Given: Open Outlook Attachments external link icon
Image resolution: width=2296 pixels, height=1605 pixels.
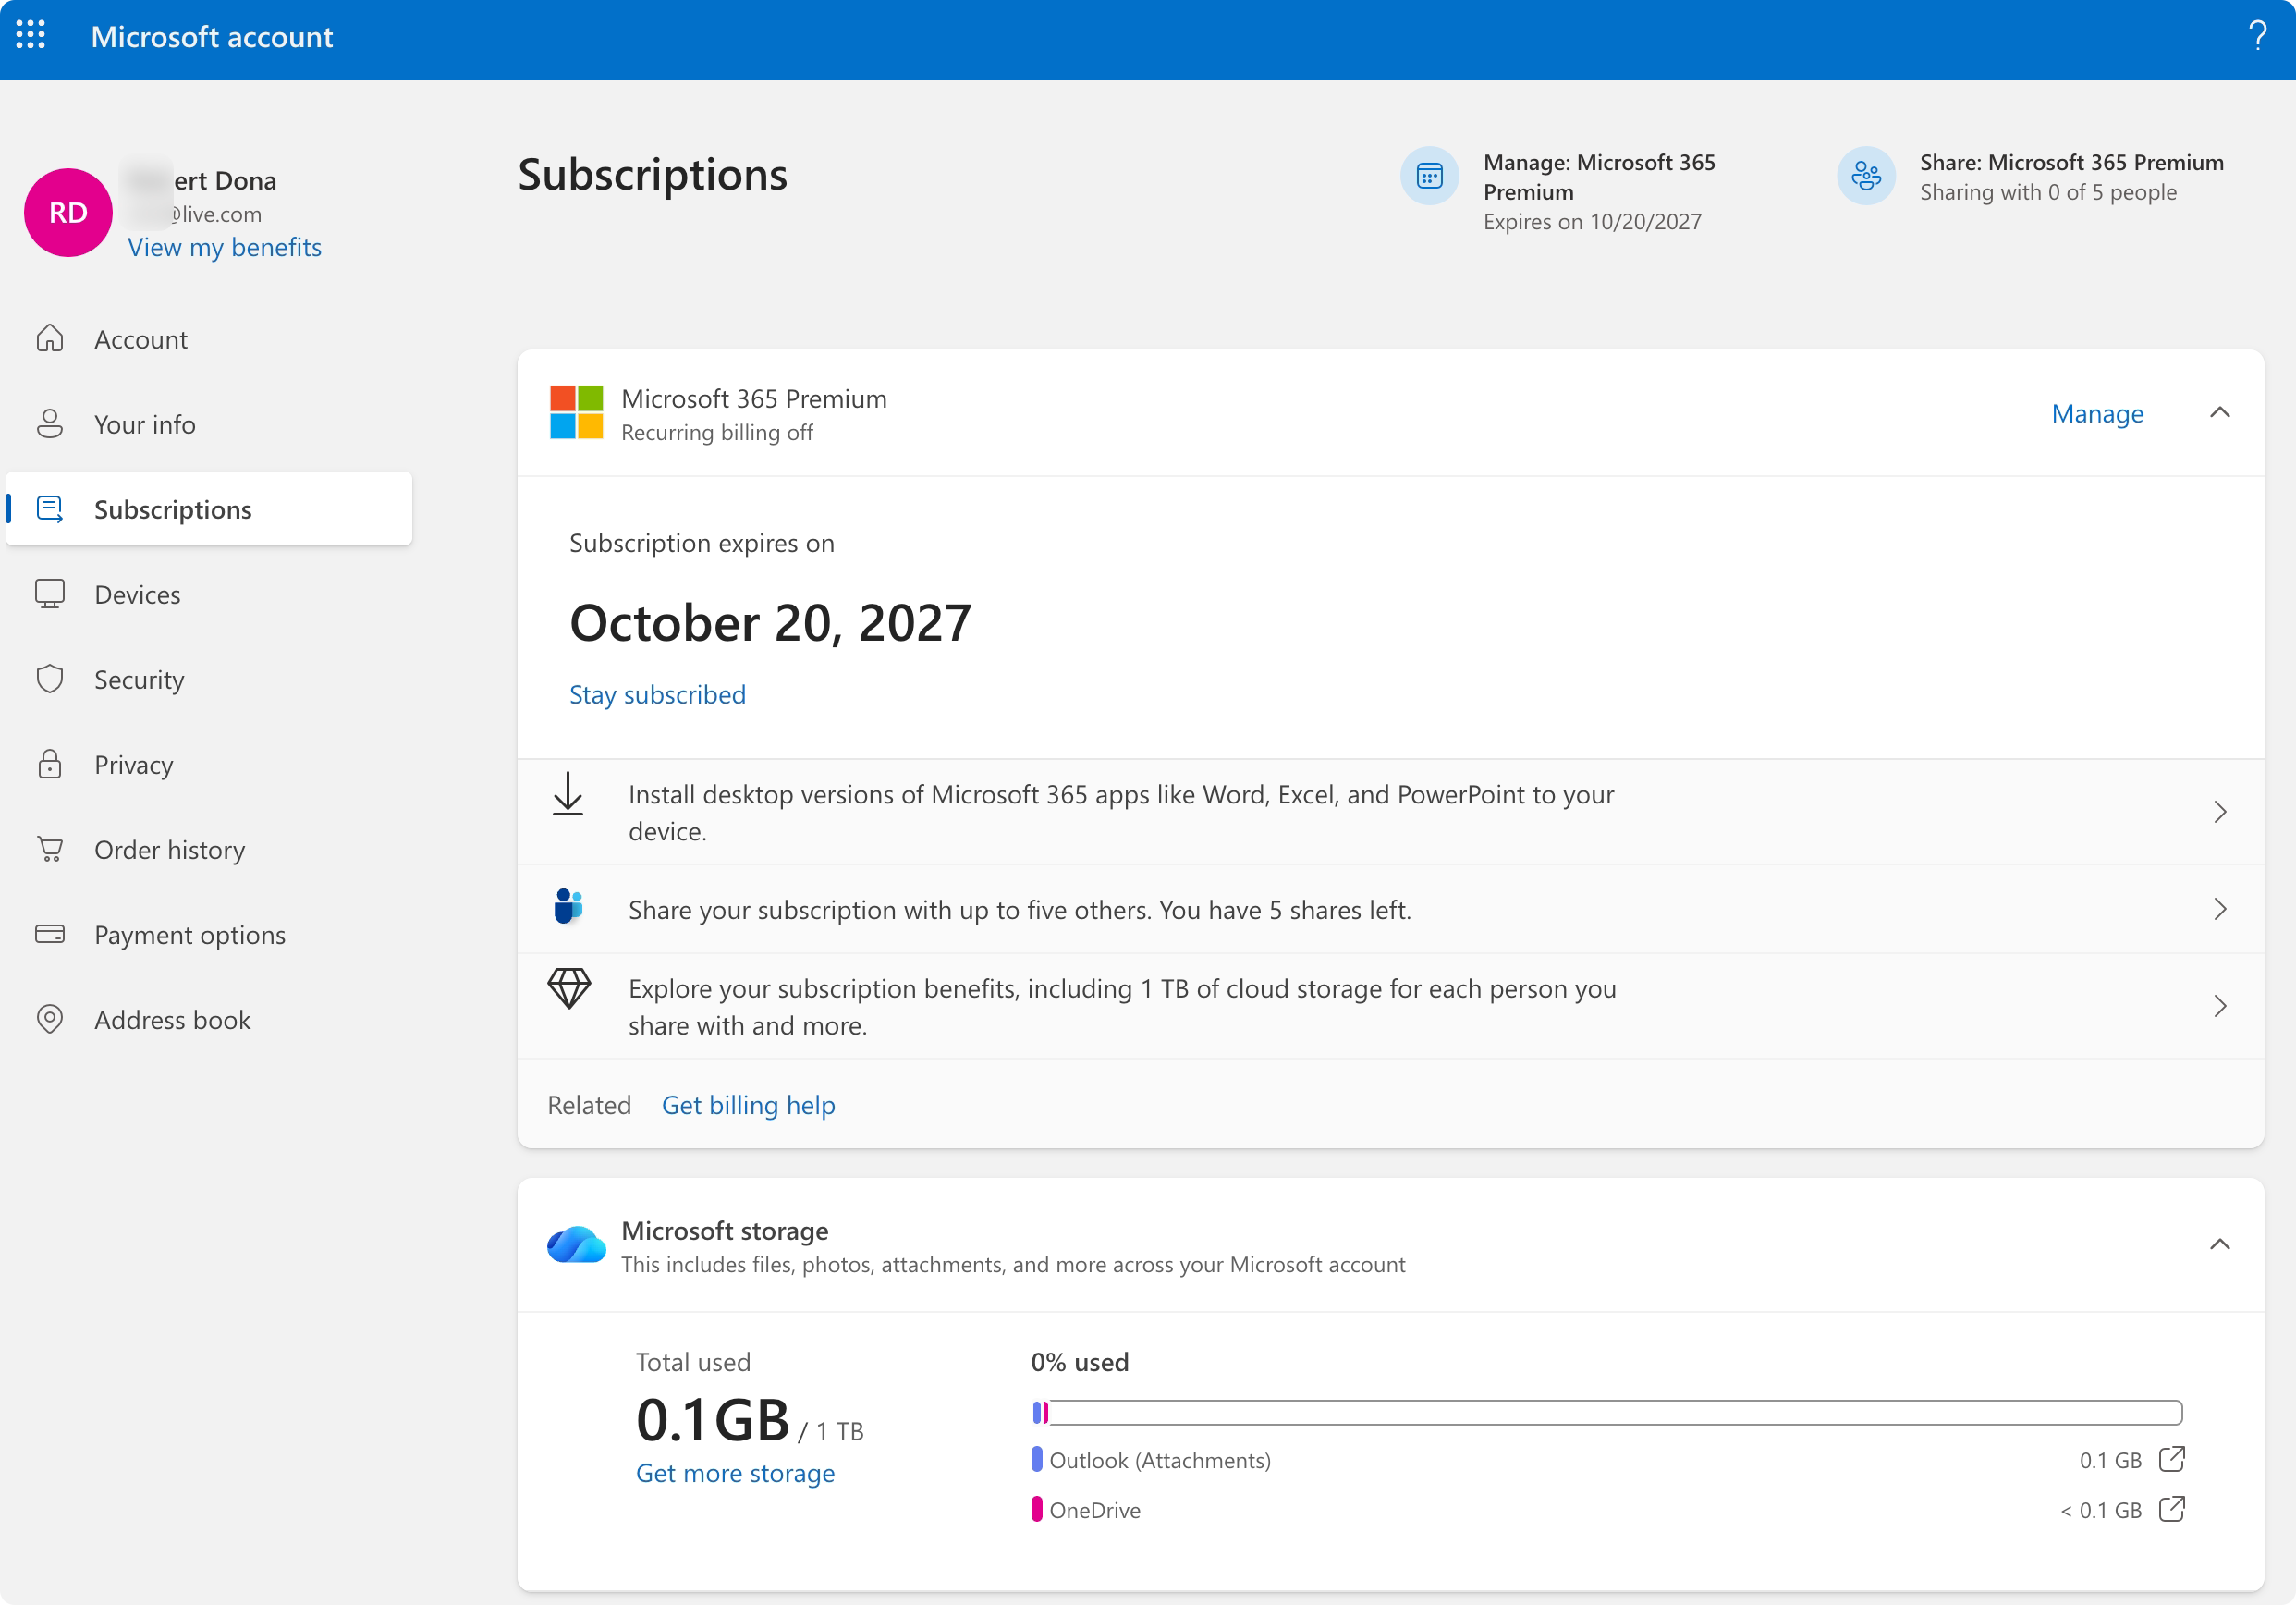Looking at the screenshot, I should coord(2171,1459).
